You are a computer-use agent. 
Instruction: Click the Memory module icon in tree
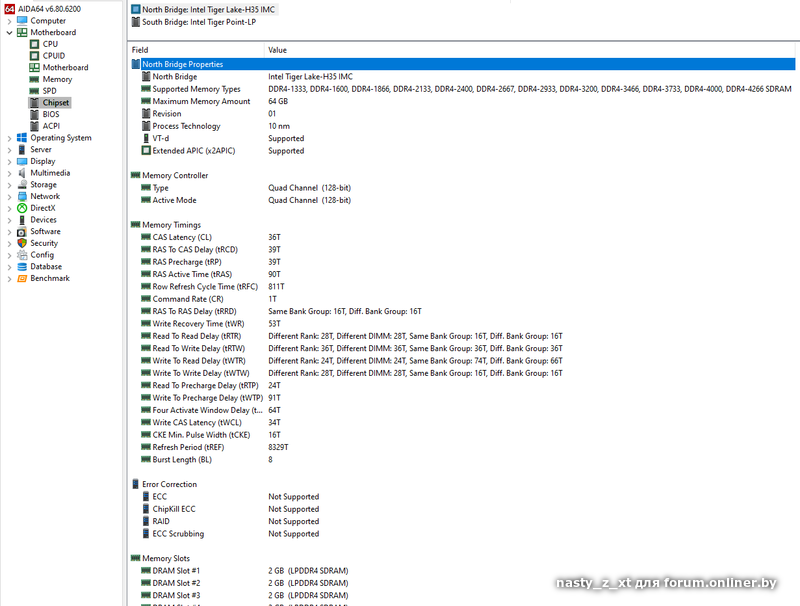click(34, 79)
